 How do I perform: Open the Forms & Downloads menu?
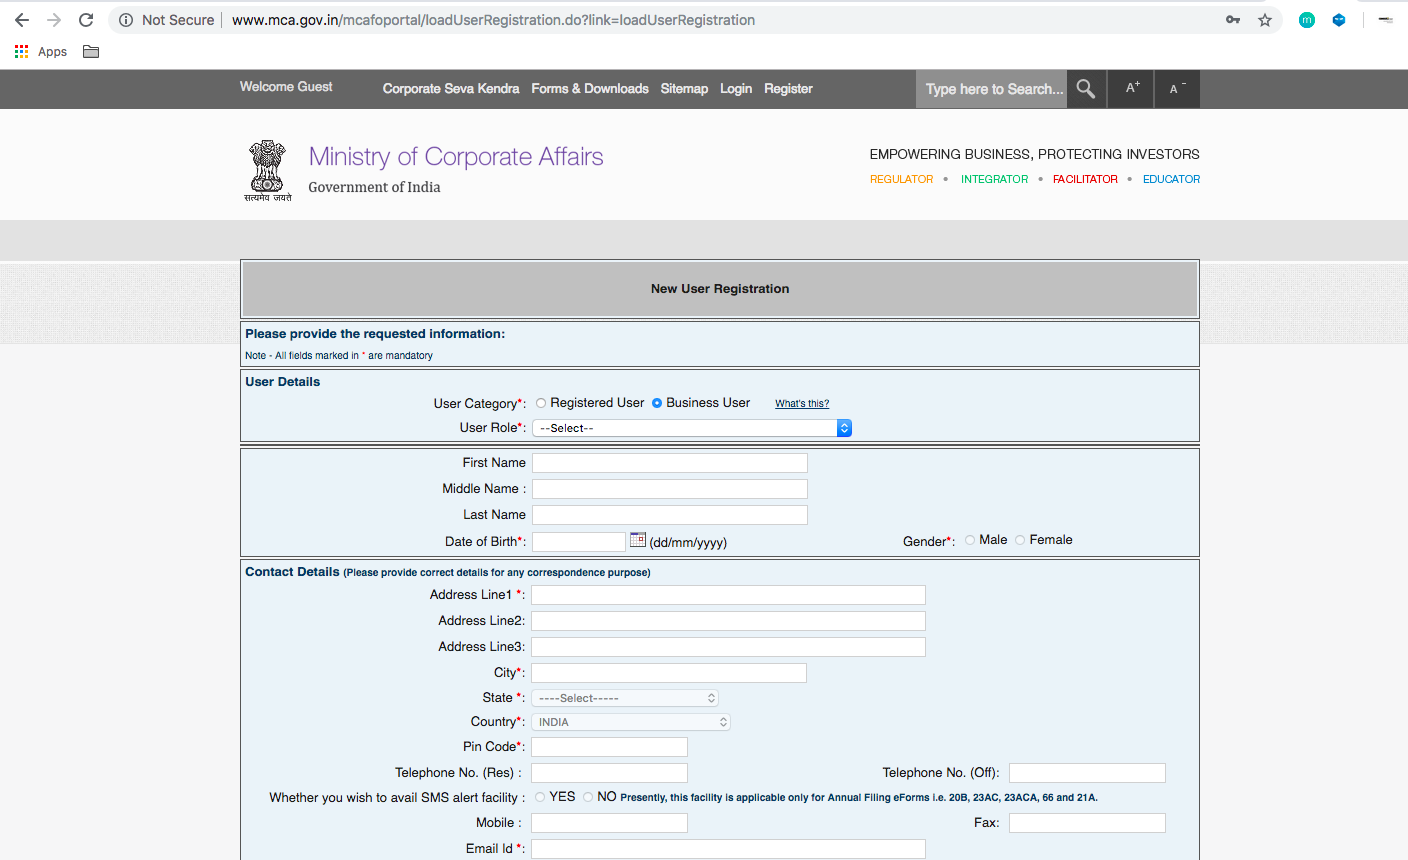click(590, 89)
